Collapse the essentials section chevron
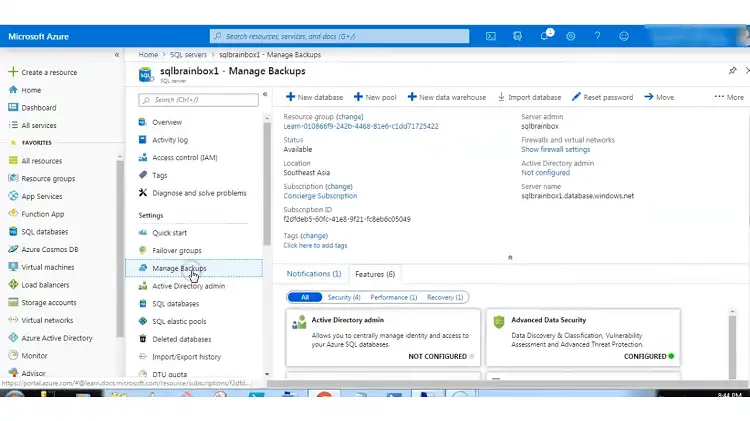 click(x=510, y=257)
